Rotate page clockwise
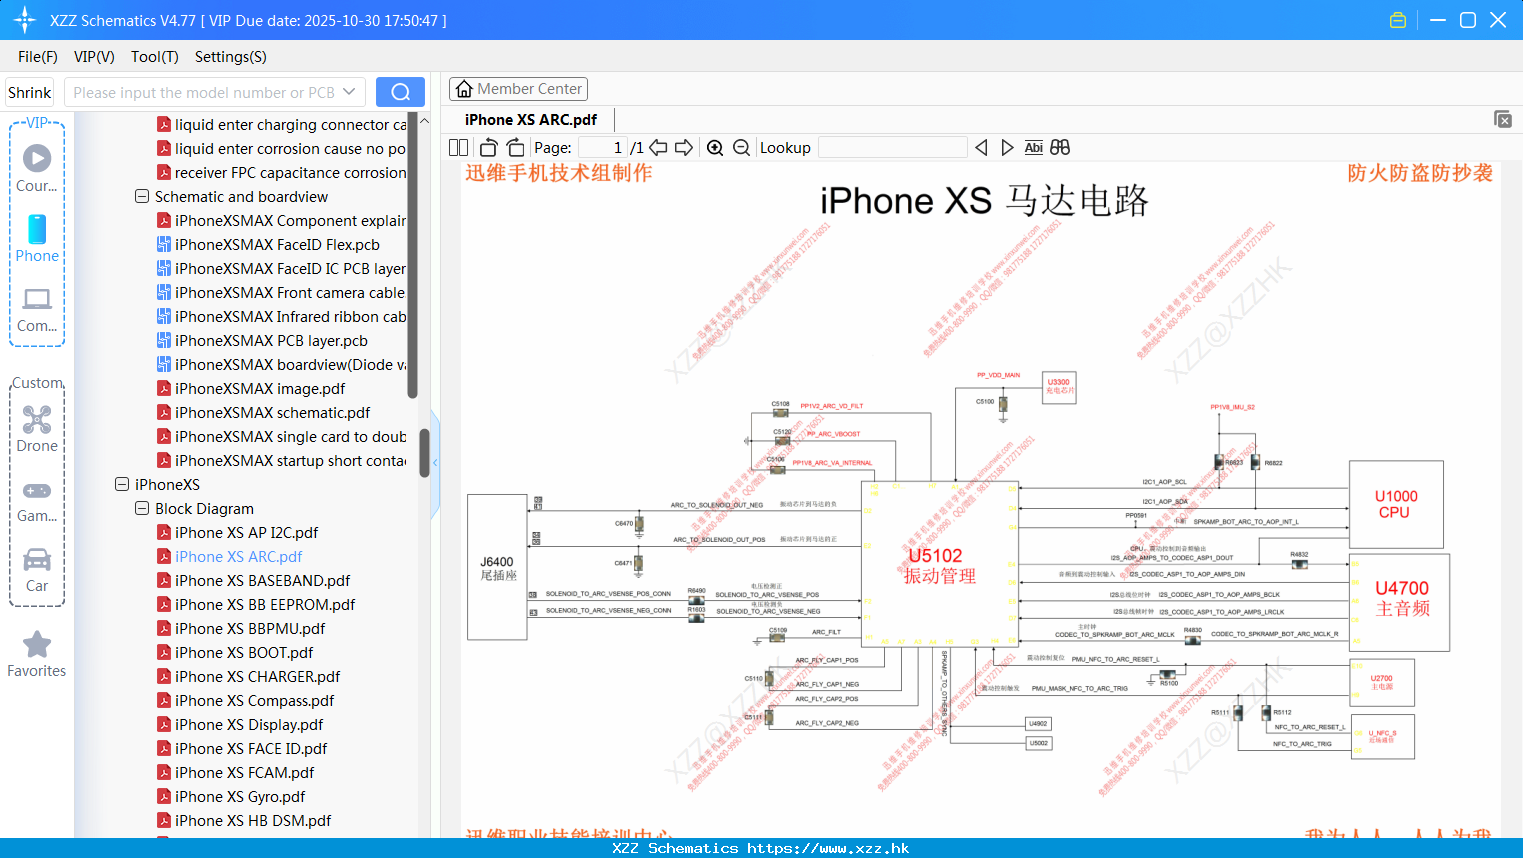 [515, 147]
